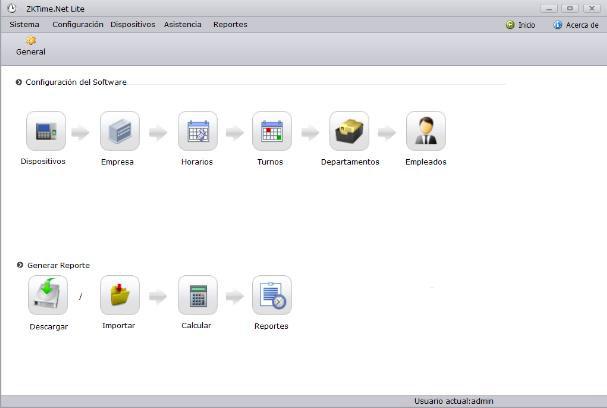607x408 pixels.
Task: Open the Empresa company icon
Action: coord(120,131)
